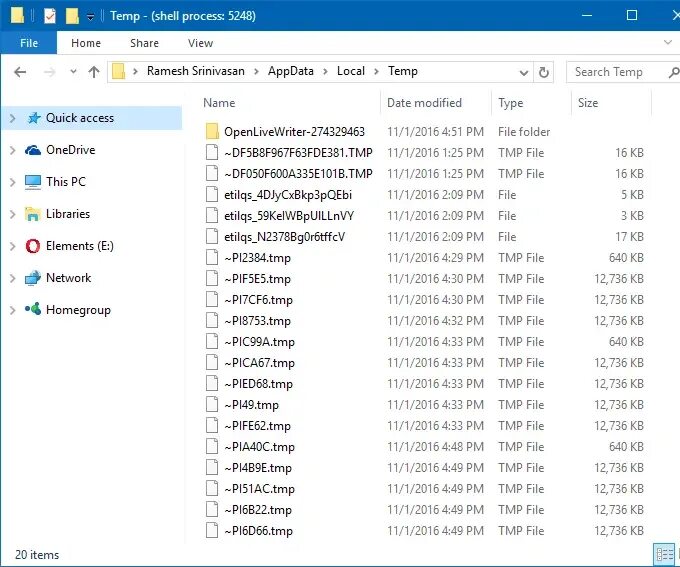Click AppData in the address path

click(x=291, y=71)
